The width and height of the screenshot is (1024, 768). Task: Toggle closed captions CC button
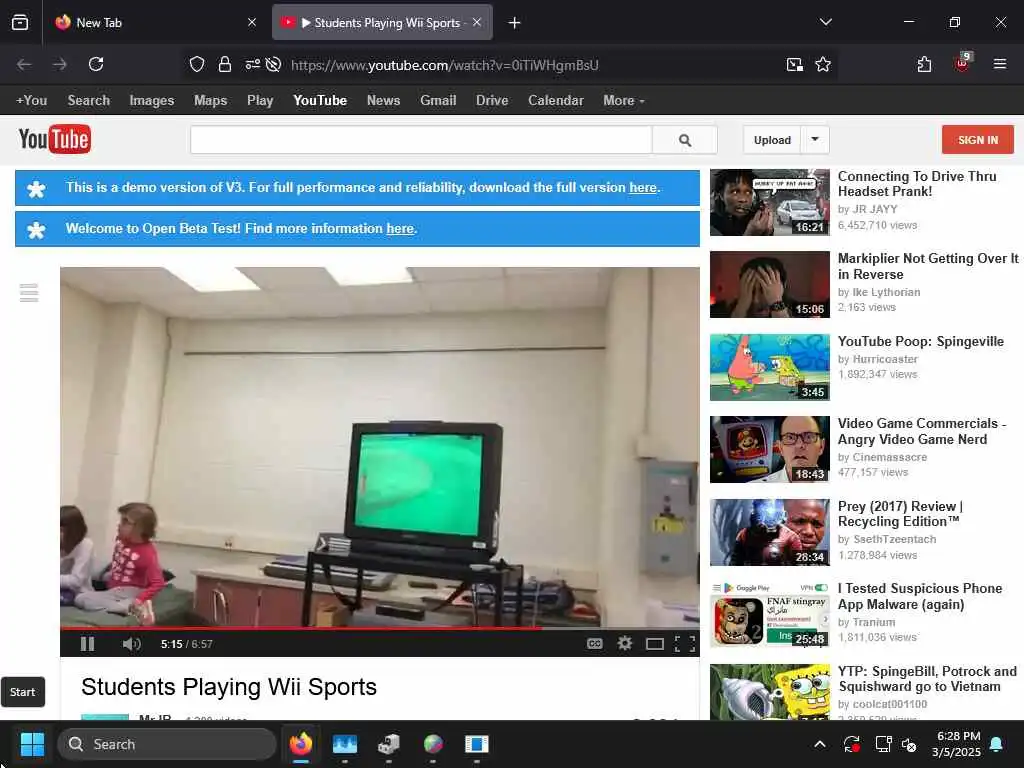pyautogui.click(x=594, y=644)
